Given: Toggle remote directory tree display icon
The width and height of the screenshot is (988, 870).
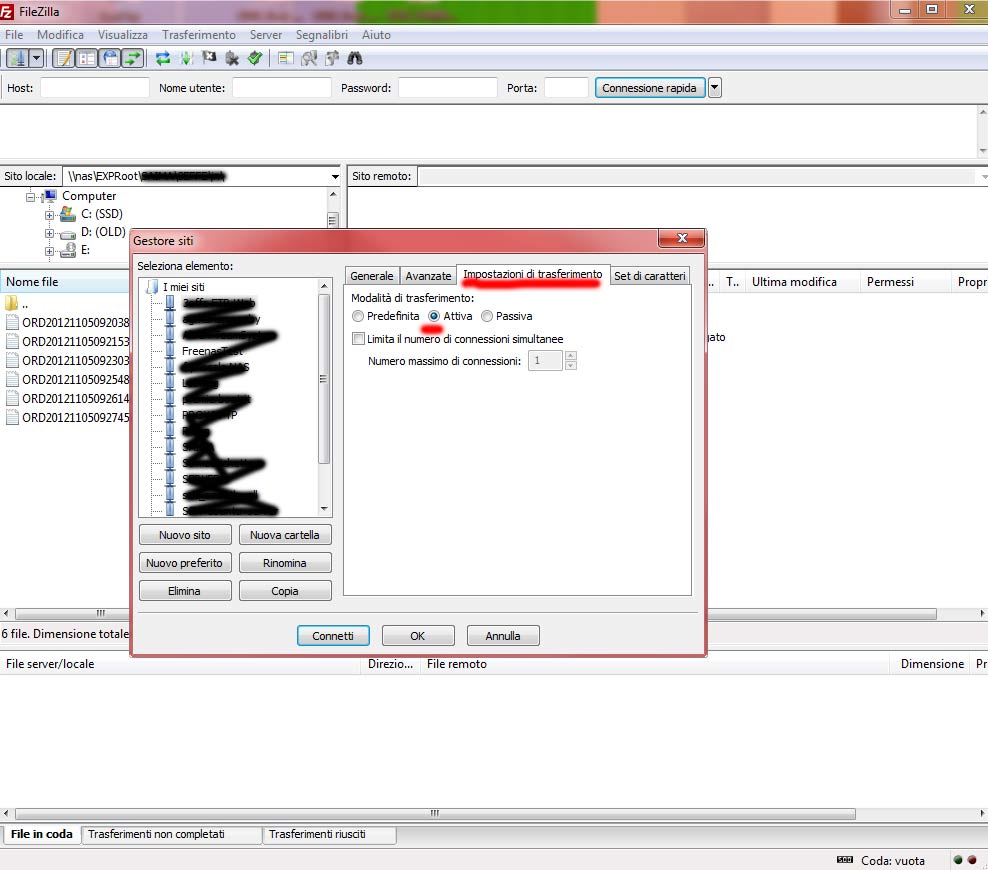Looking at the screenshot, I should (x=110, y=59).
